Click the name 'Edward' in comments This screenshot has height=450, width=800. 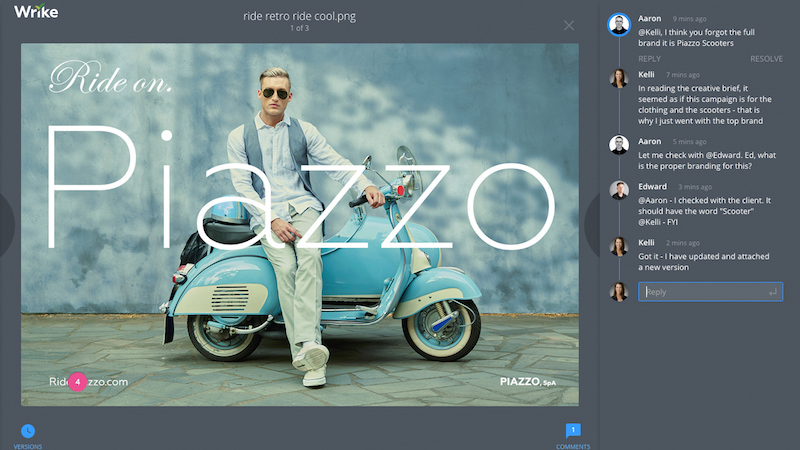(652, 187)
